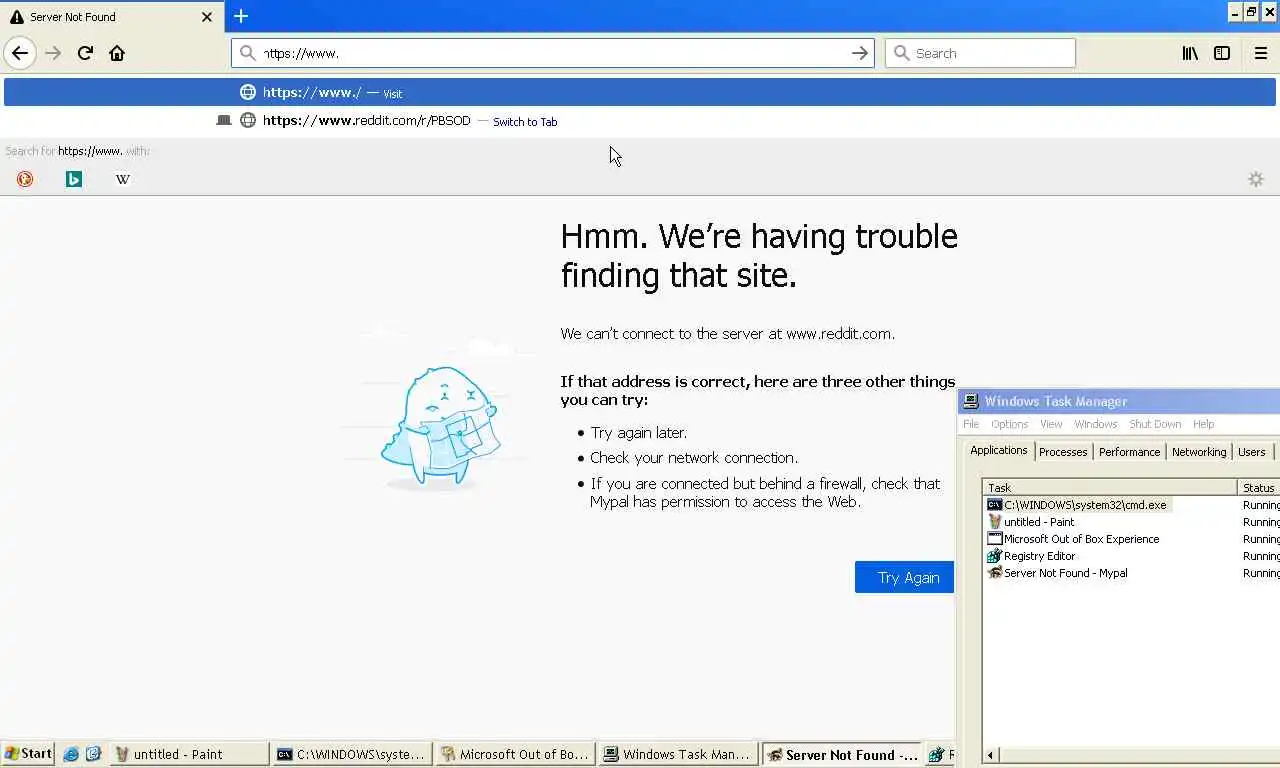Open Task Manager File menu

971,424
